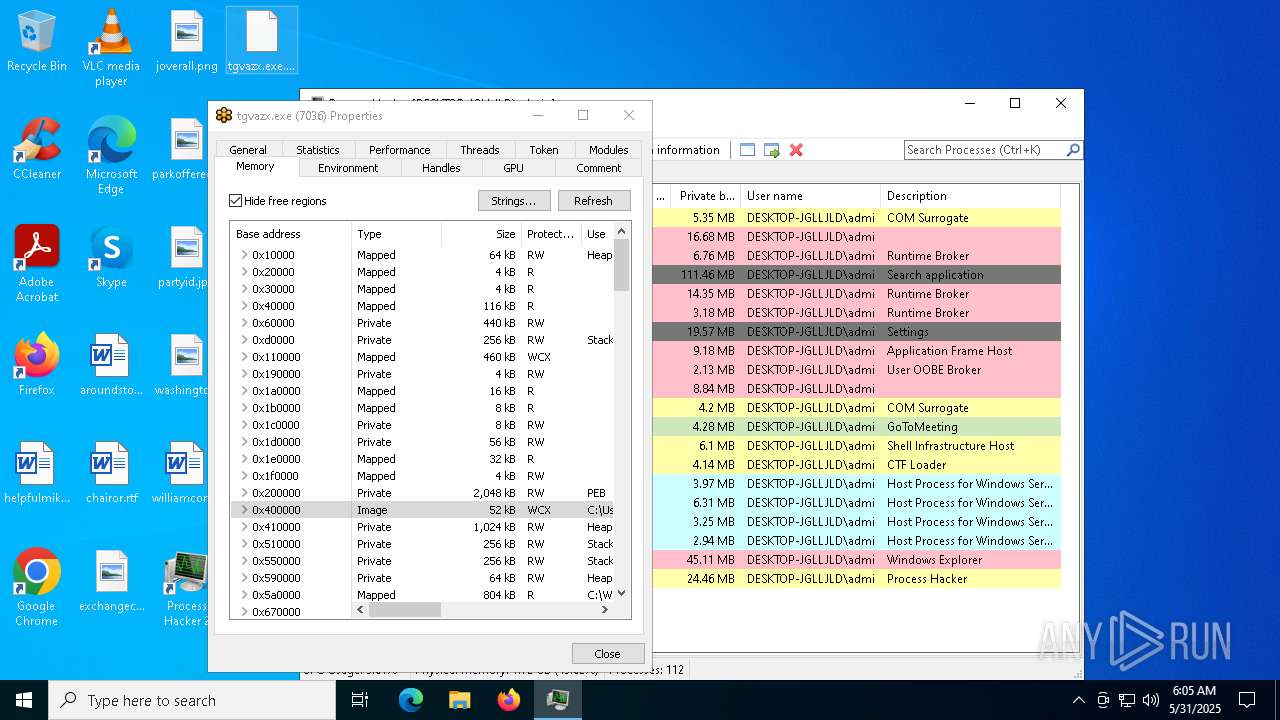Screen dimensions: 1280x720
Task: Select the Search application process row
Action: coord(856,275)
